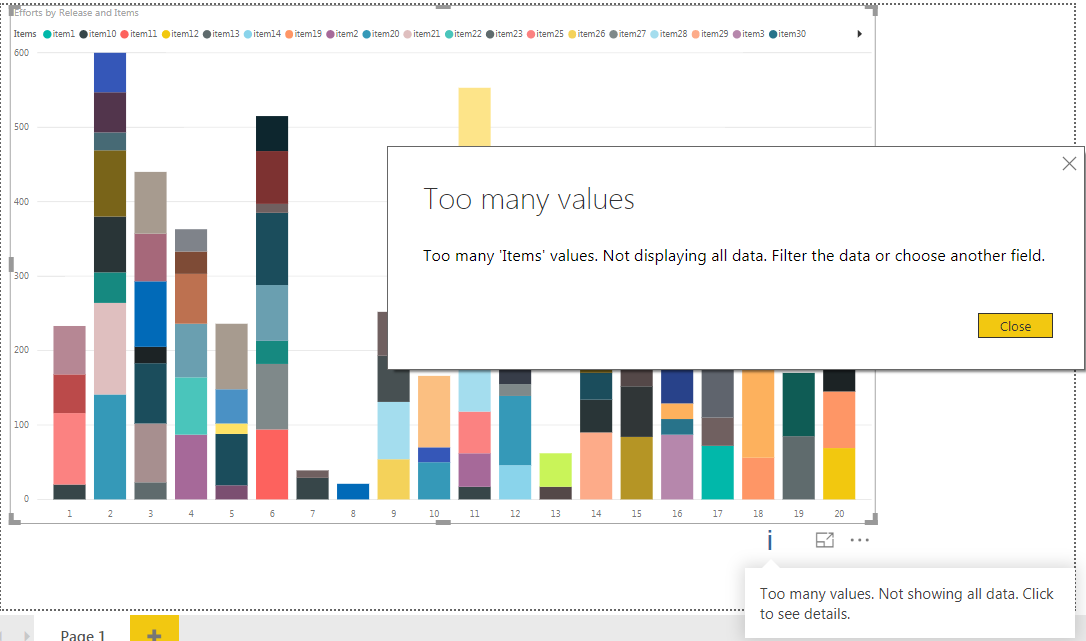Click item26 legend entry
The width and height of the screenshot is (1086, 641).
tap(587, 34)
